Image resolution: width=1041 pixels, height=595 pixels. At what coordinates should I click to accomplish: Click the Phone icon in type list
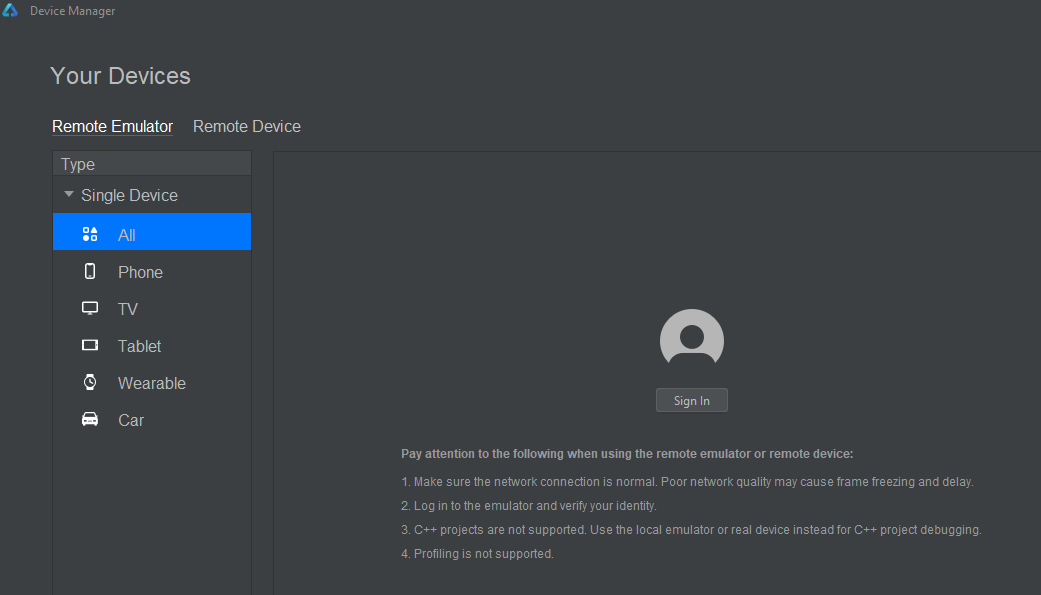[90, 271]
